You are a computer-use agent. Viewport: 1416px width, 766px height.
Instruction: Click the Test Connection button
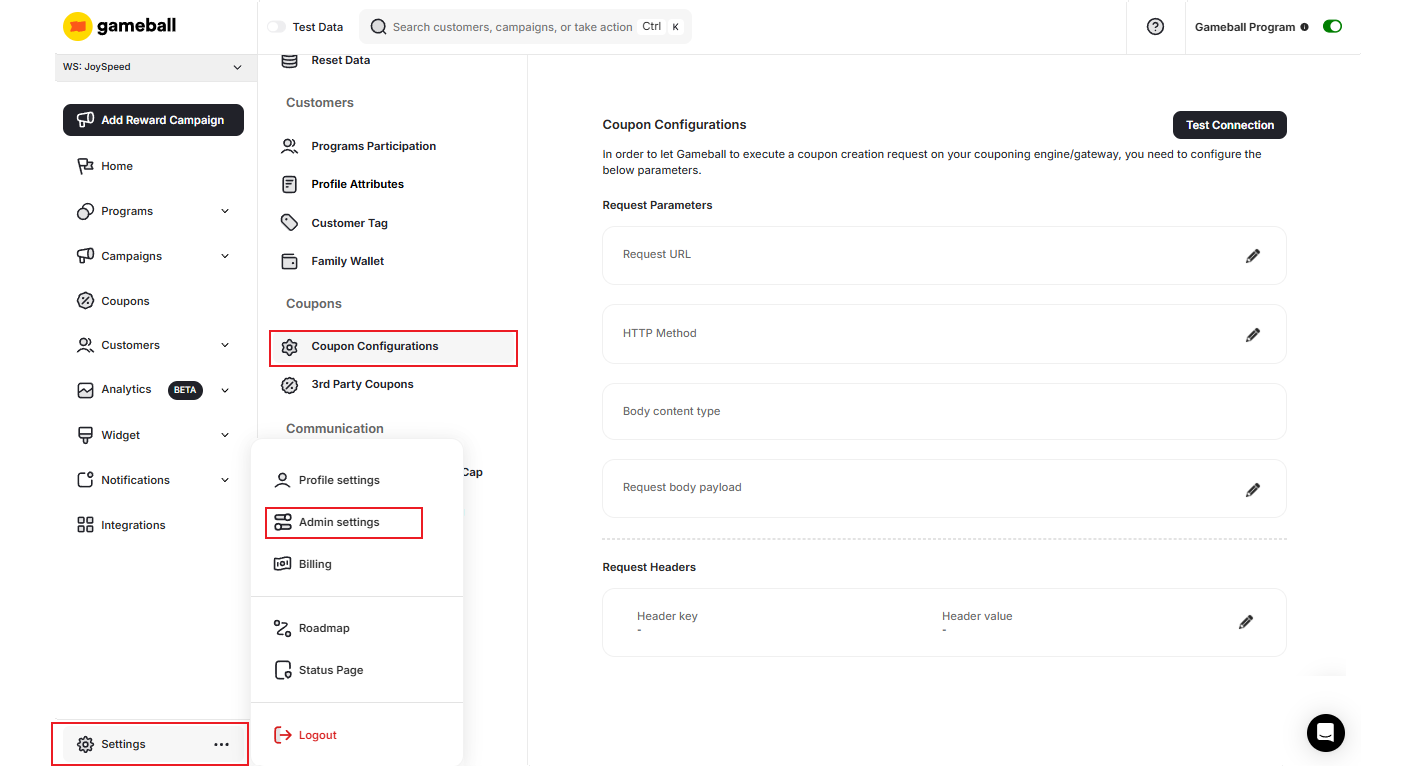pos(1229,125)
